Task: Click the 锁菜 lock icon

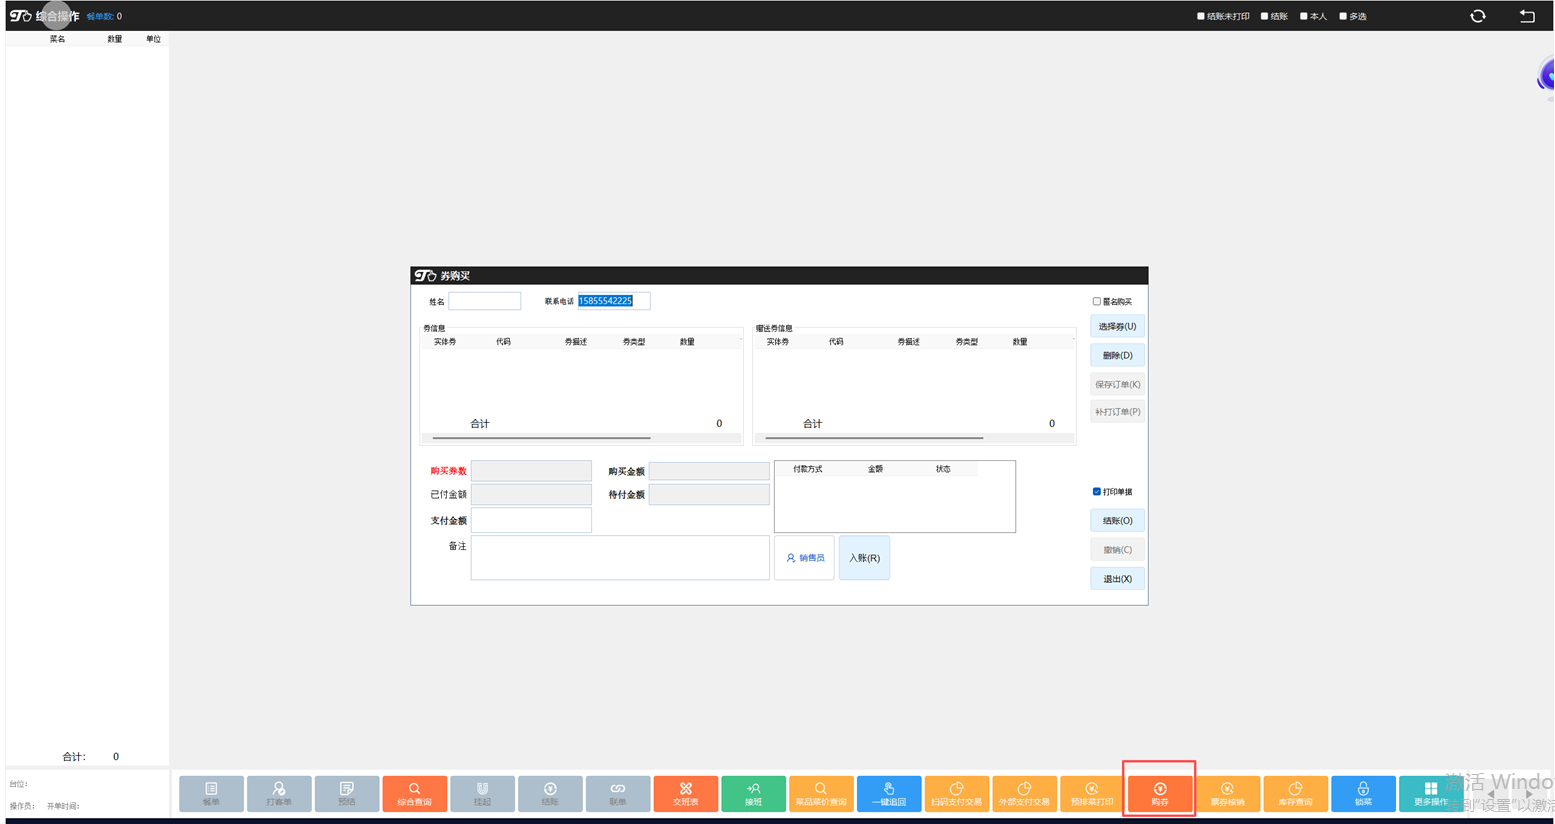Action: pyautogui.click(x=1363, y=793)
